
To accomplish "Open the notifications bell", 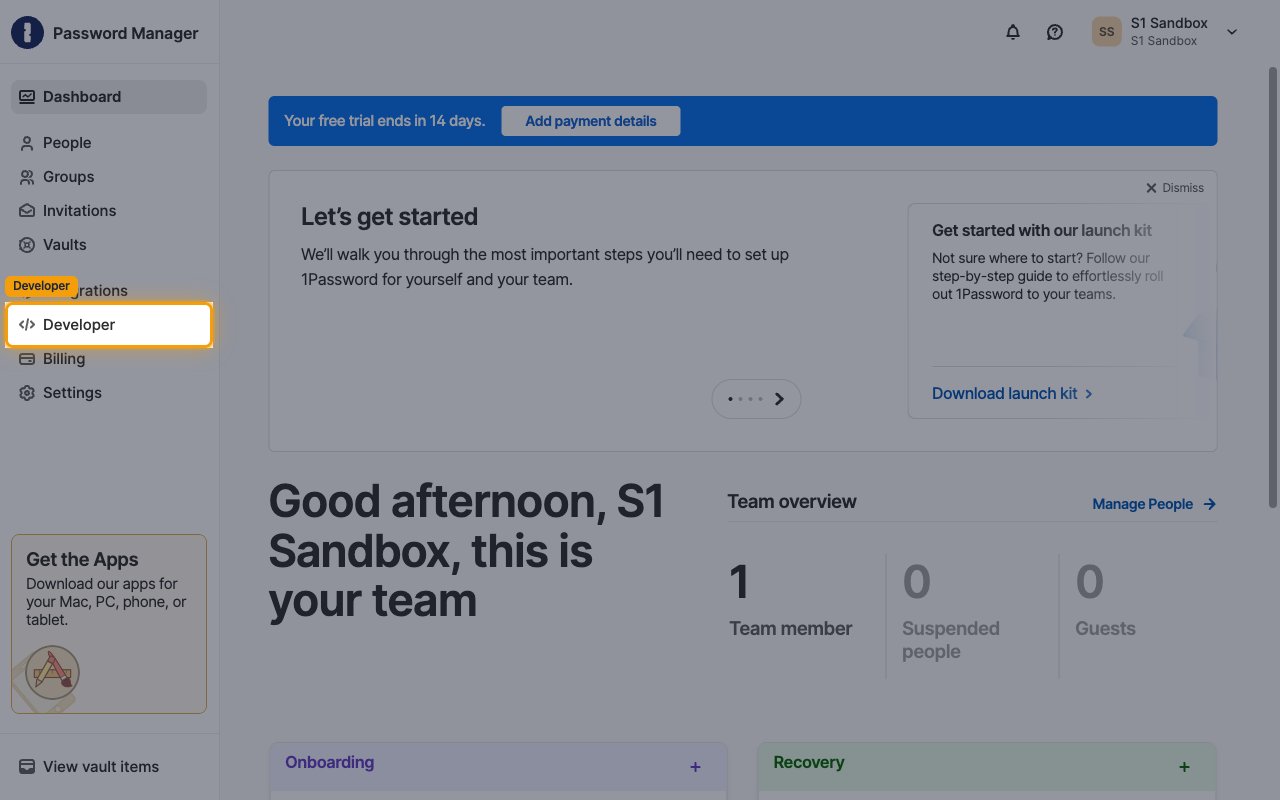I will tap(1013, 32).
